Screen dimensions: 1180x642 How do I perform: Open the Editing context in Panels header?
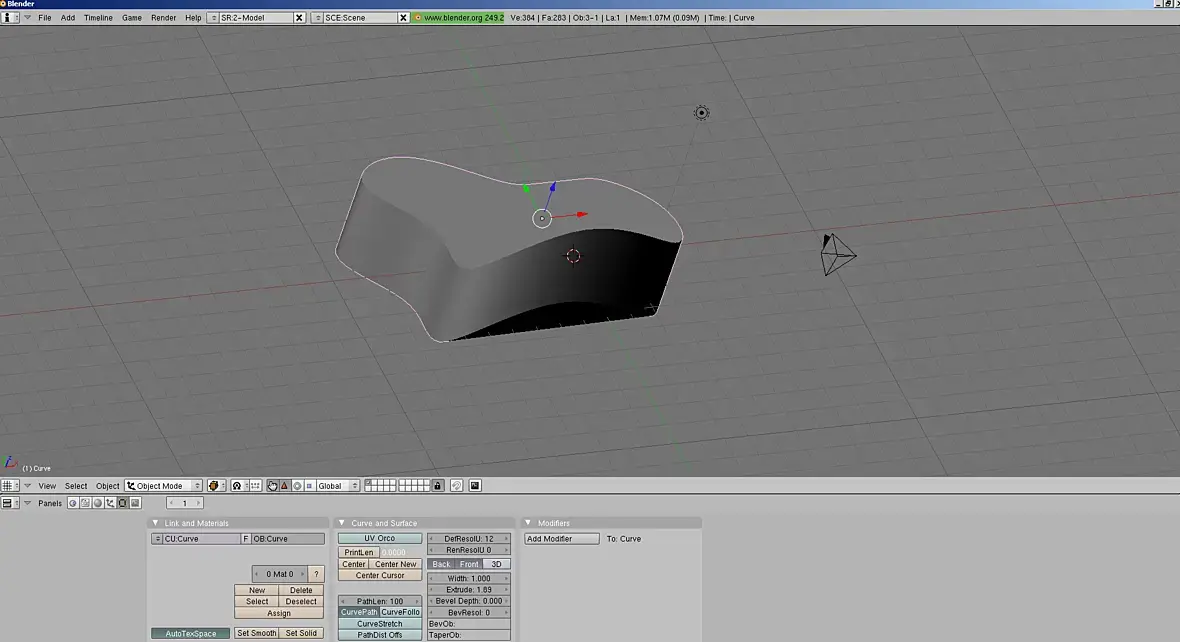123,503
